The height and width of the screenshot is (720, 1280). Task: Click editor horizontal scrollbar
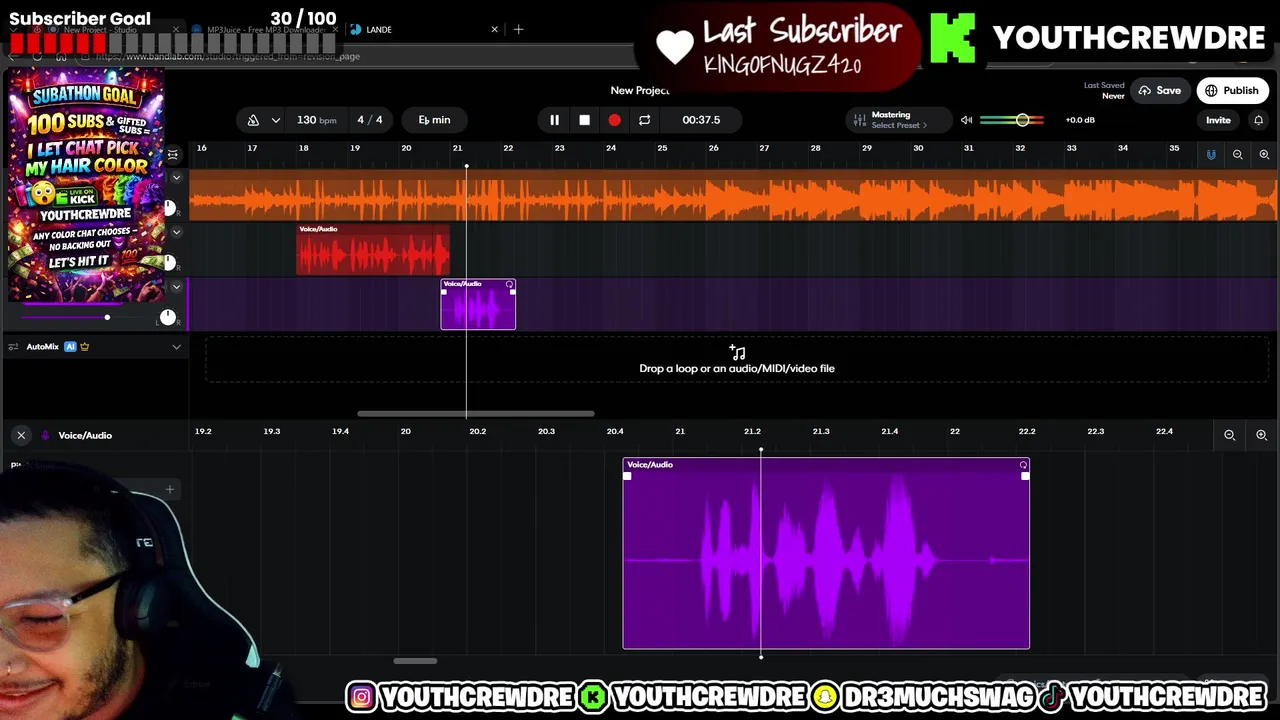[x=415, y=661]
